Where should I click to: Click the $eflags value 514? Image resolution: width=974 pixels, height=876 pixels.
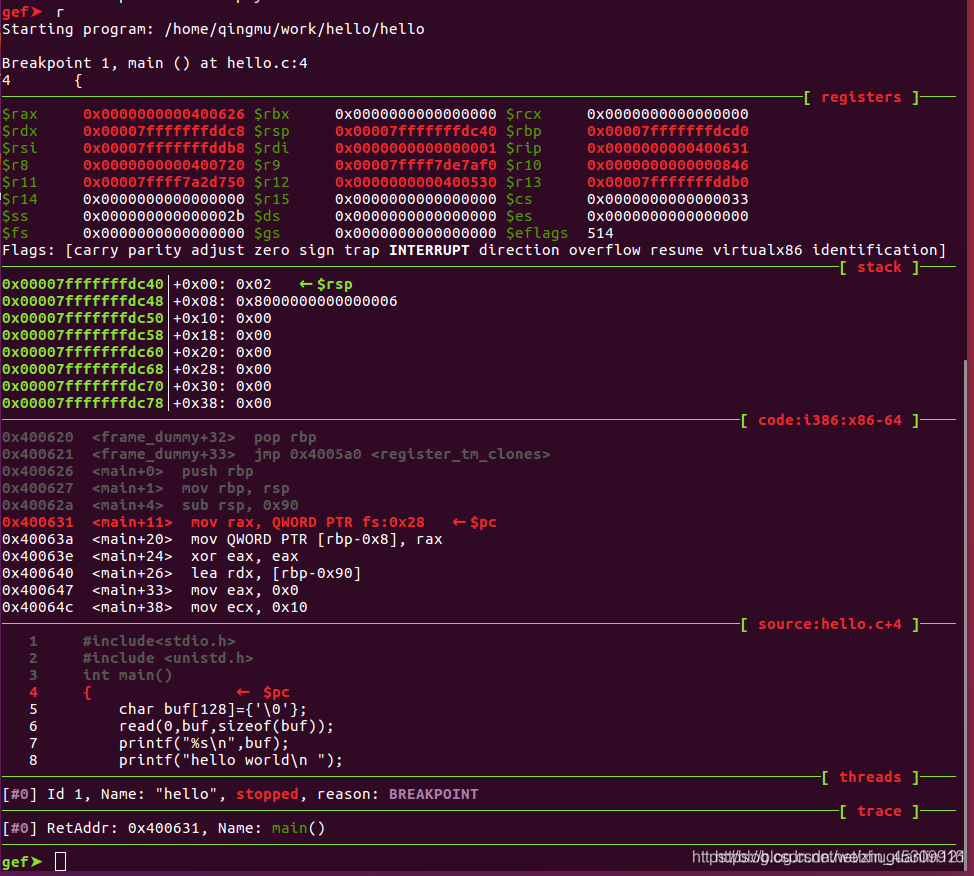tap(600, 234)
